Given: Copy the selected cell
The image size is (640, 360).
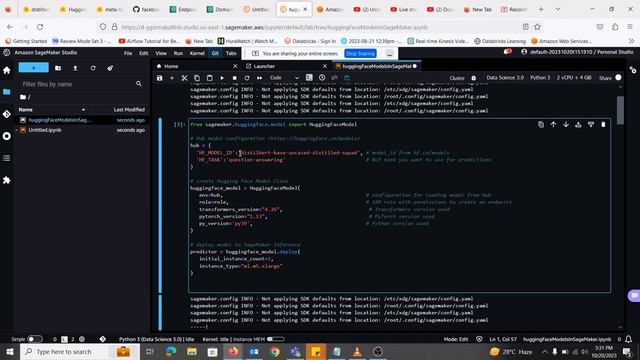Looking at the screenshot, I should tap(197, 78).
